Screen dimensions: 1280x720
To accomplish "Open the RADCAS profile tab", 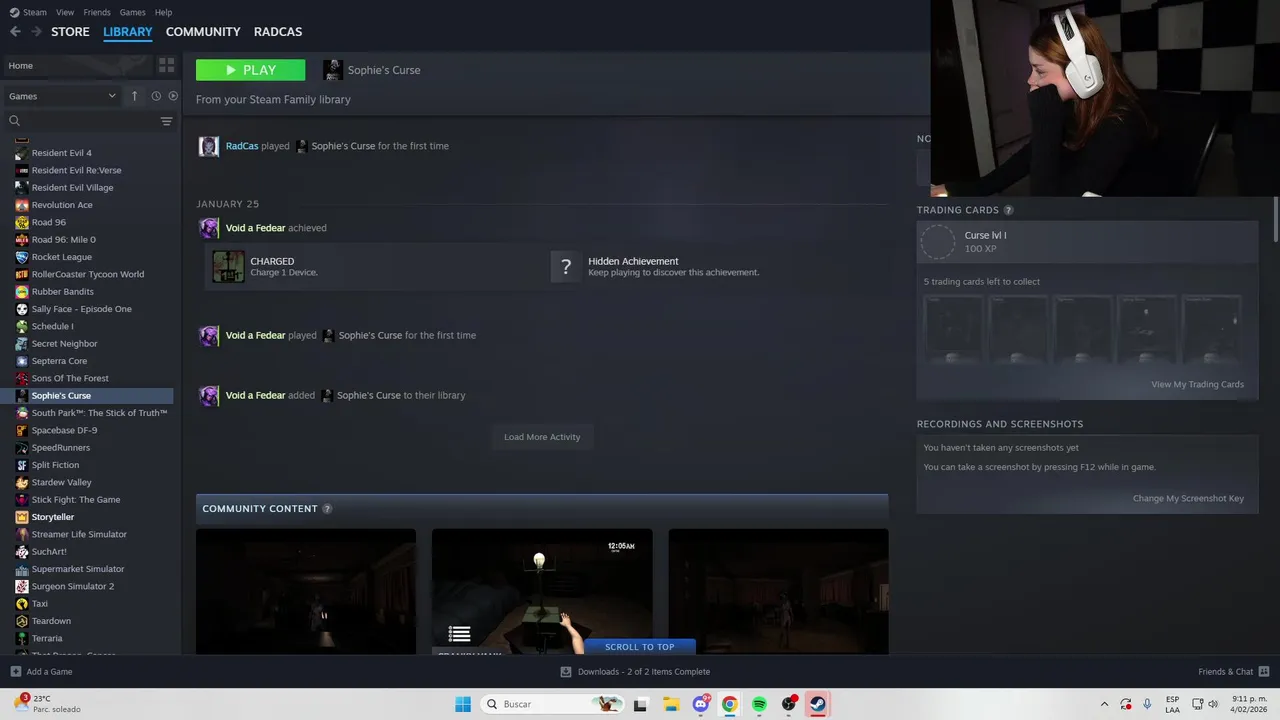I will pos(278,32).
